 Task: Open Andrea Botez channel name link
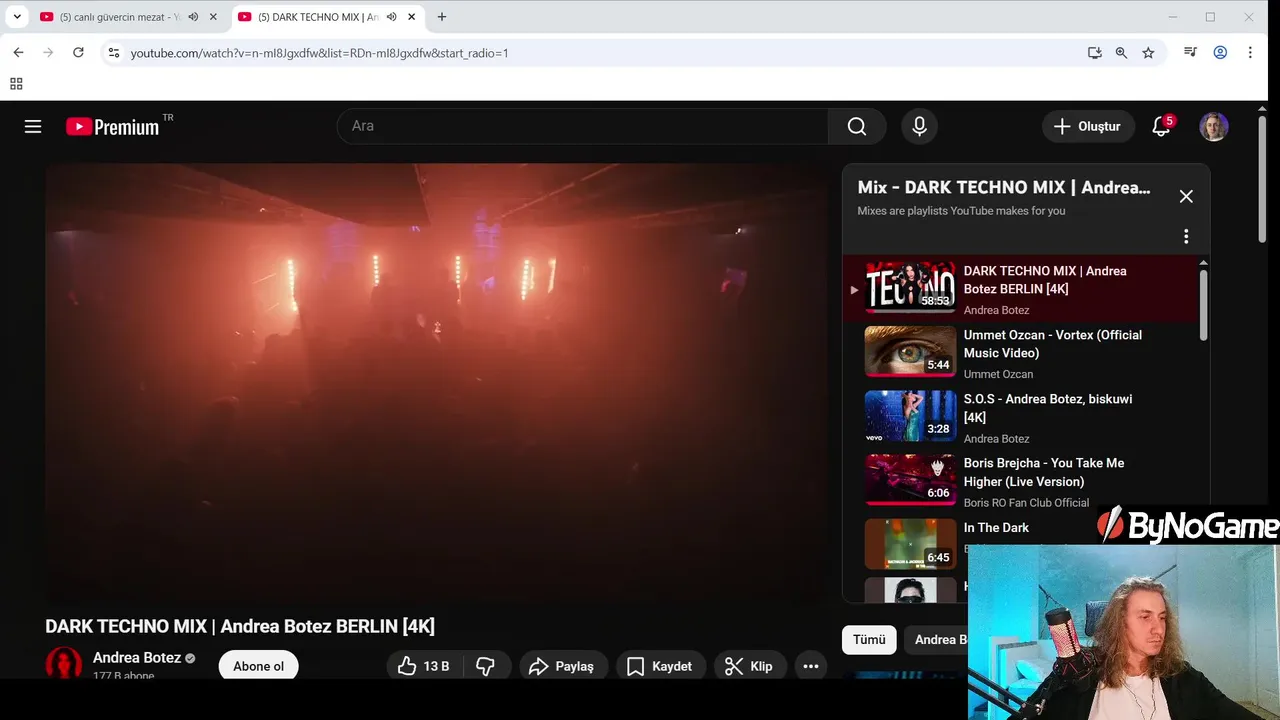137,658
